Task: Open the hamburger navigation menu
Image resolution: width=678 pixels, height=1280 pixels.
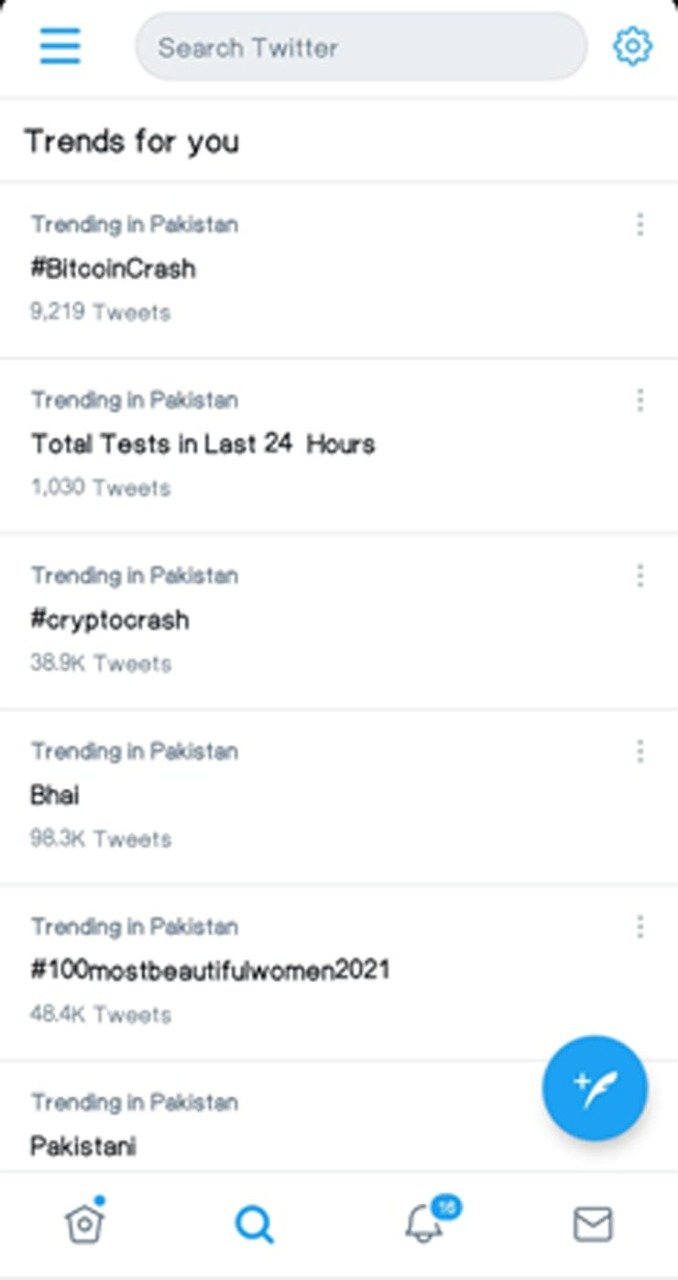Action: (60, 46)
